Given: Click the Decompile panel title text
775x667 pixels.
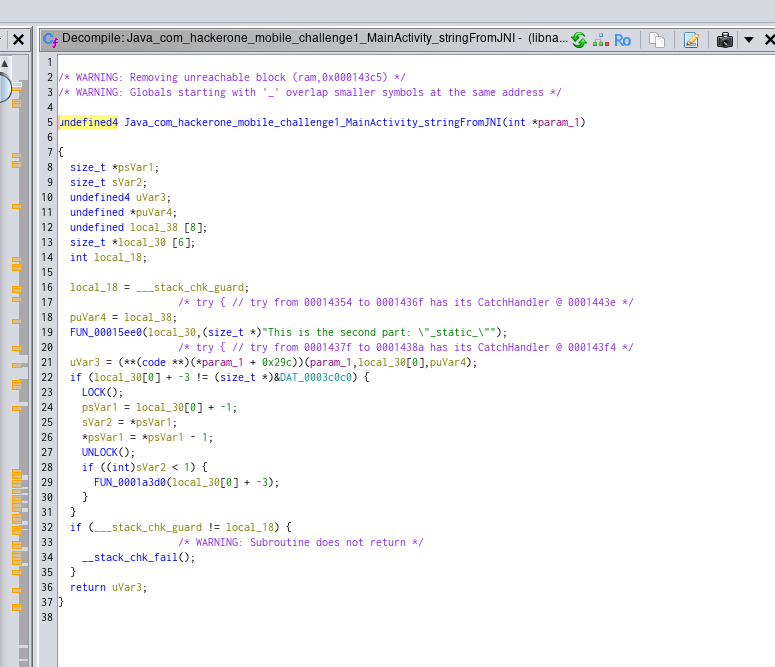Looking at the screenshot, I should 315,38.
